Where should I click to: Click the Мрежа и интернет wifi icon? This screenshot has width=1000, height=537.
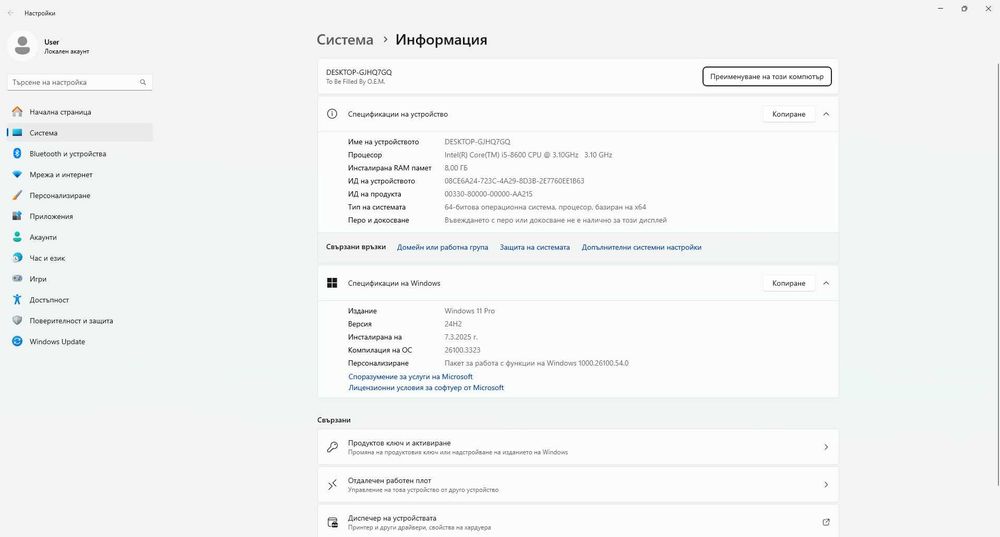coord(17,174)
